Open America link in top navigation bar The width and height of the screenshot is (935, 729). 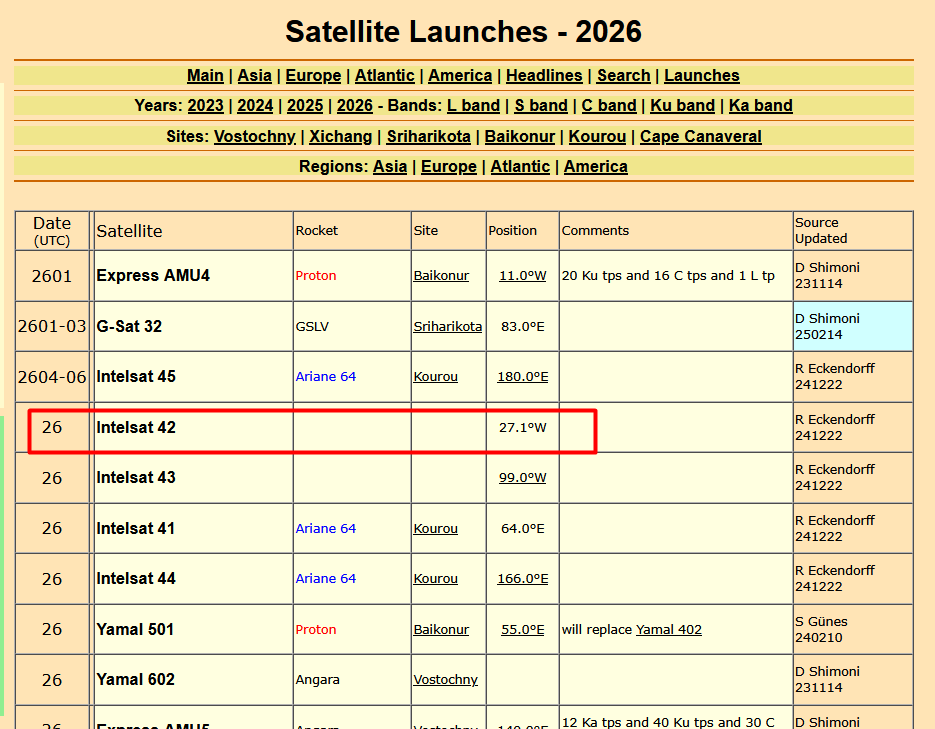click(x=460, y=76)
